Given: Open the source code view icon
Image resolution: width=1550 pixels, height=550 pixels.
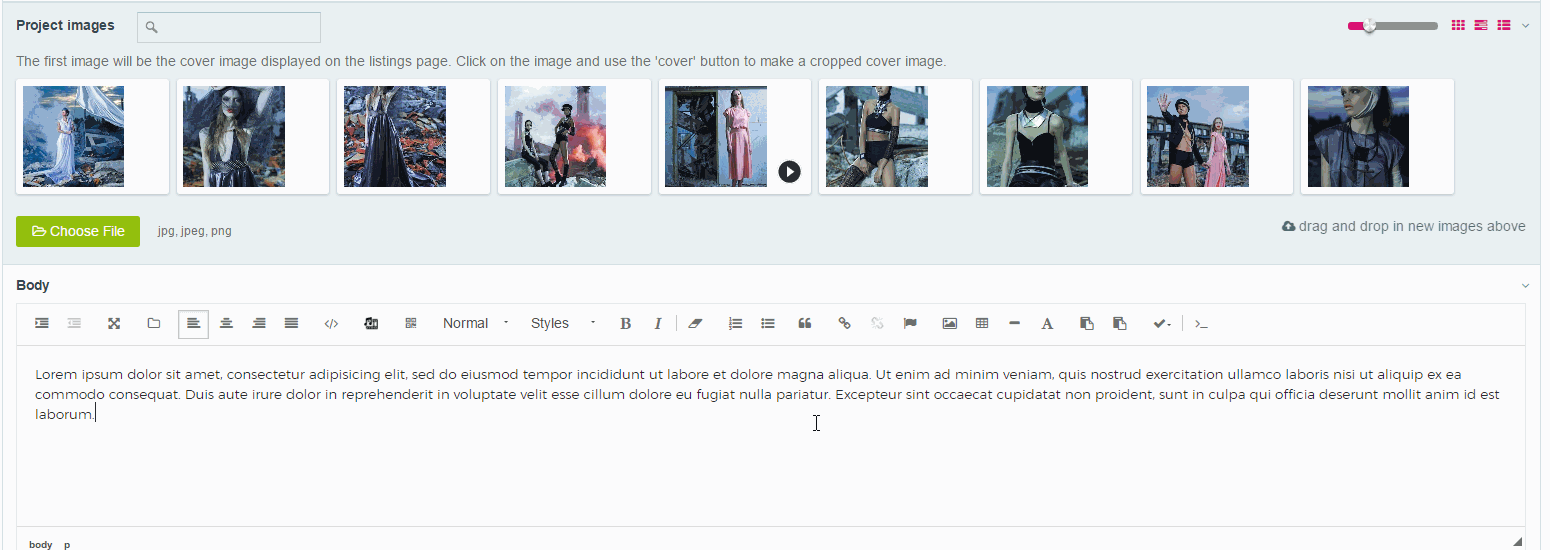Looking at the screenshot, I should [332, 324].
